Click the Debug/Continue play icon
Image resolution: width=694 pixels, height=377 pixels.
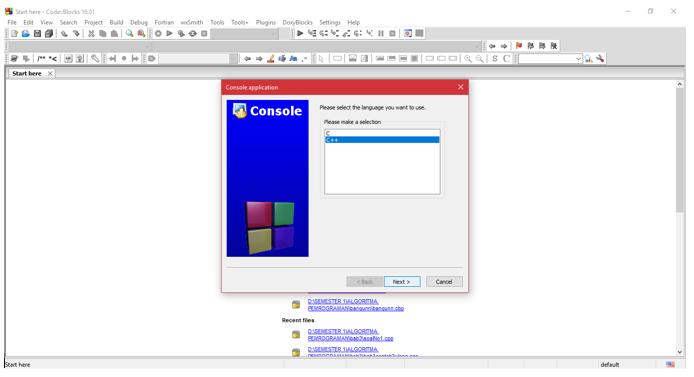(x=300, y=34)
